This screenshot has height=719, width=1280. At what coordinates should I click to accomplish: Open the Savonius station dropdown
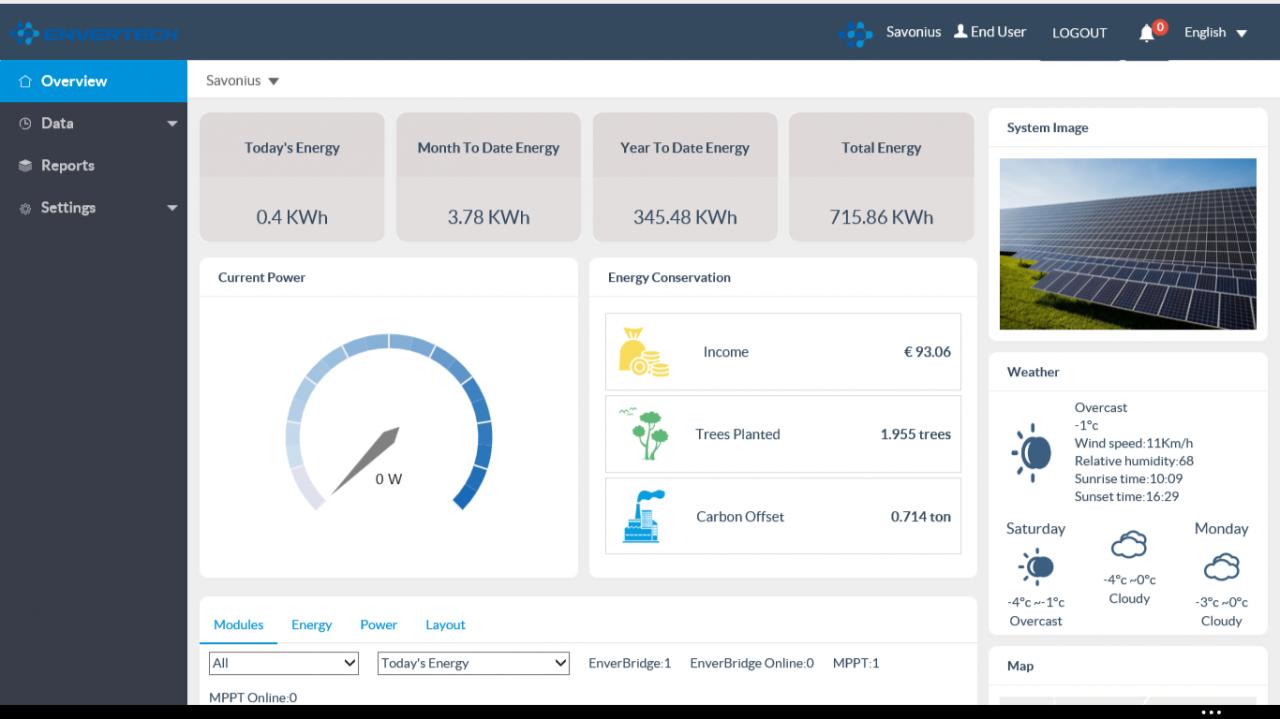pos(243,80)
